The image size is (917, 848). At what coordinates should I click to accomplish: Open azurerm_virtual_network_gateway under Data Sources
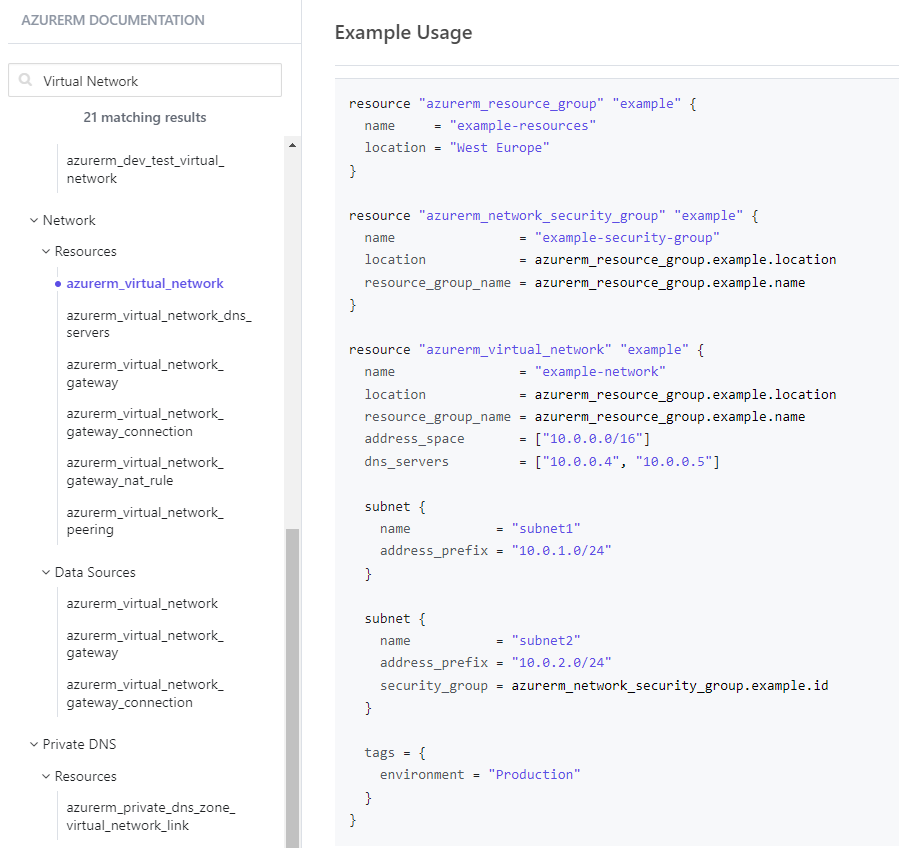coord(145,644)
